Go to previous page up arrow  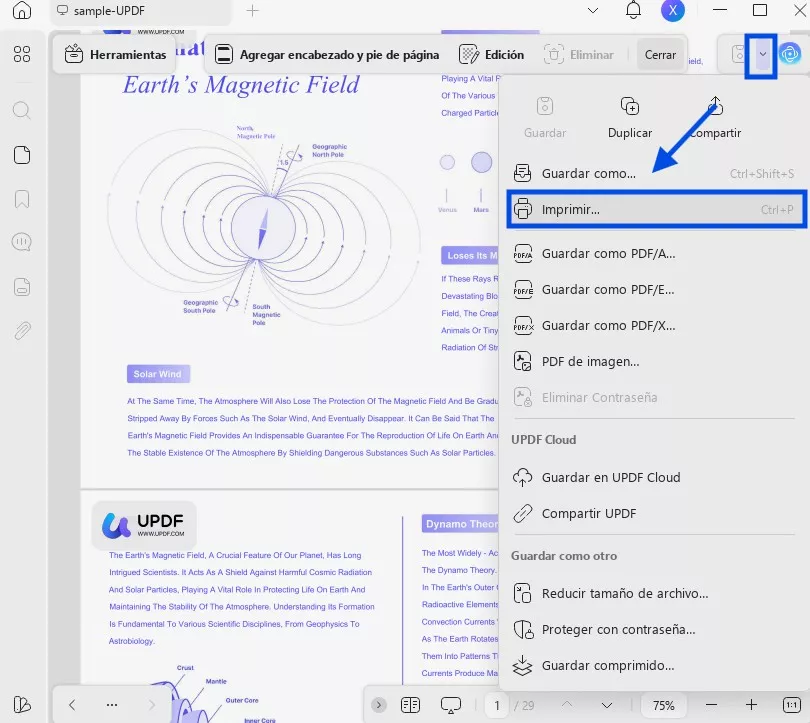[x=567, y=705]
